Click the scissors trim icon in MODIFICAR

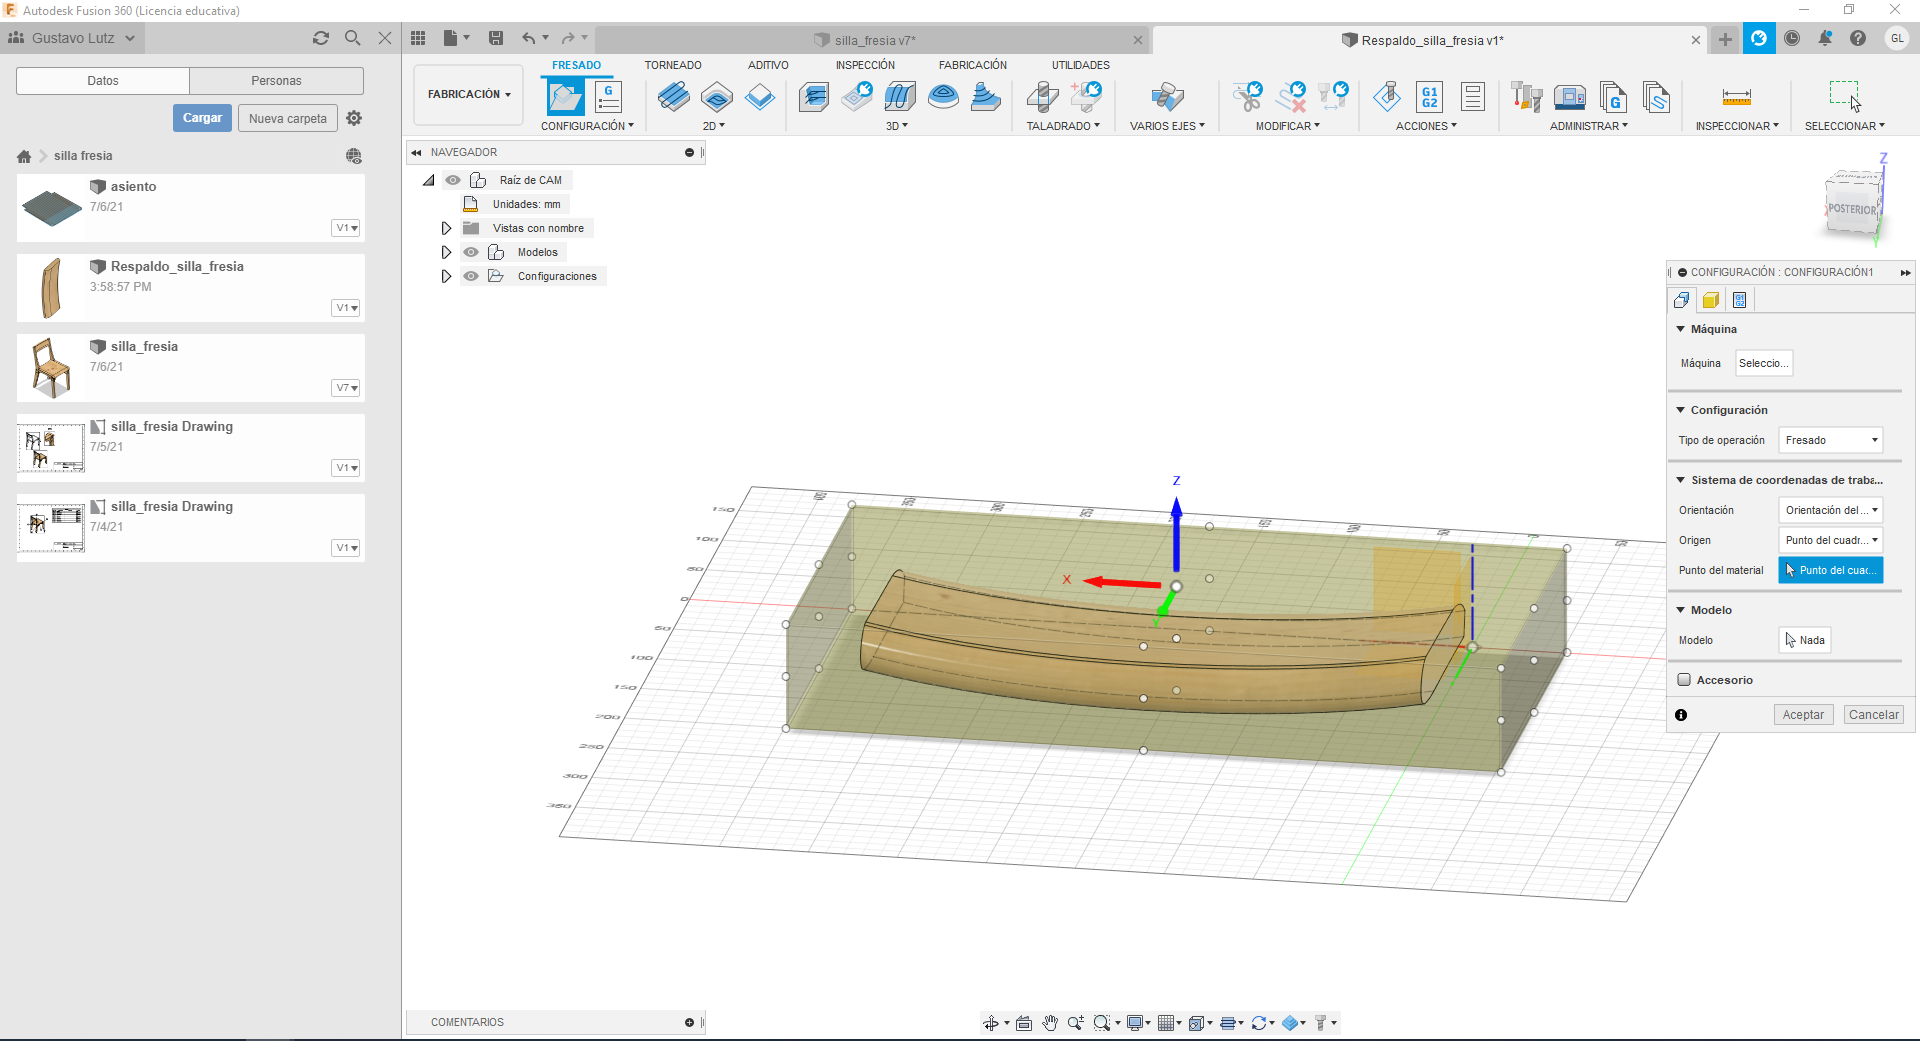[1247, 97]
